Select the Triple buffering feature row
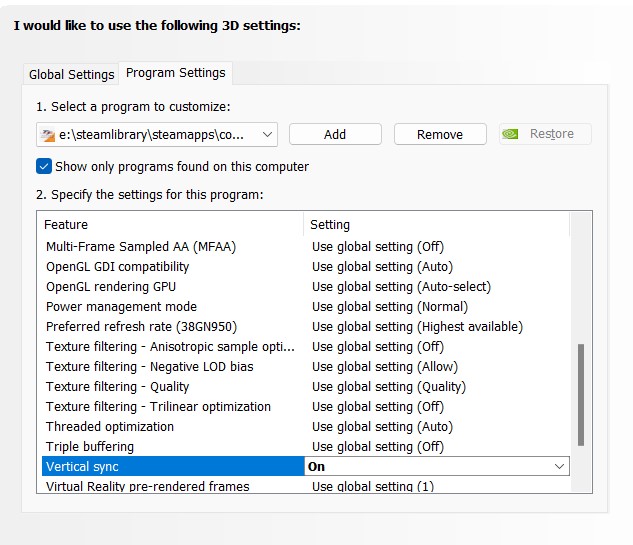633x545 pixels. coord(90,446)
